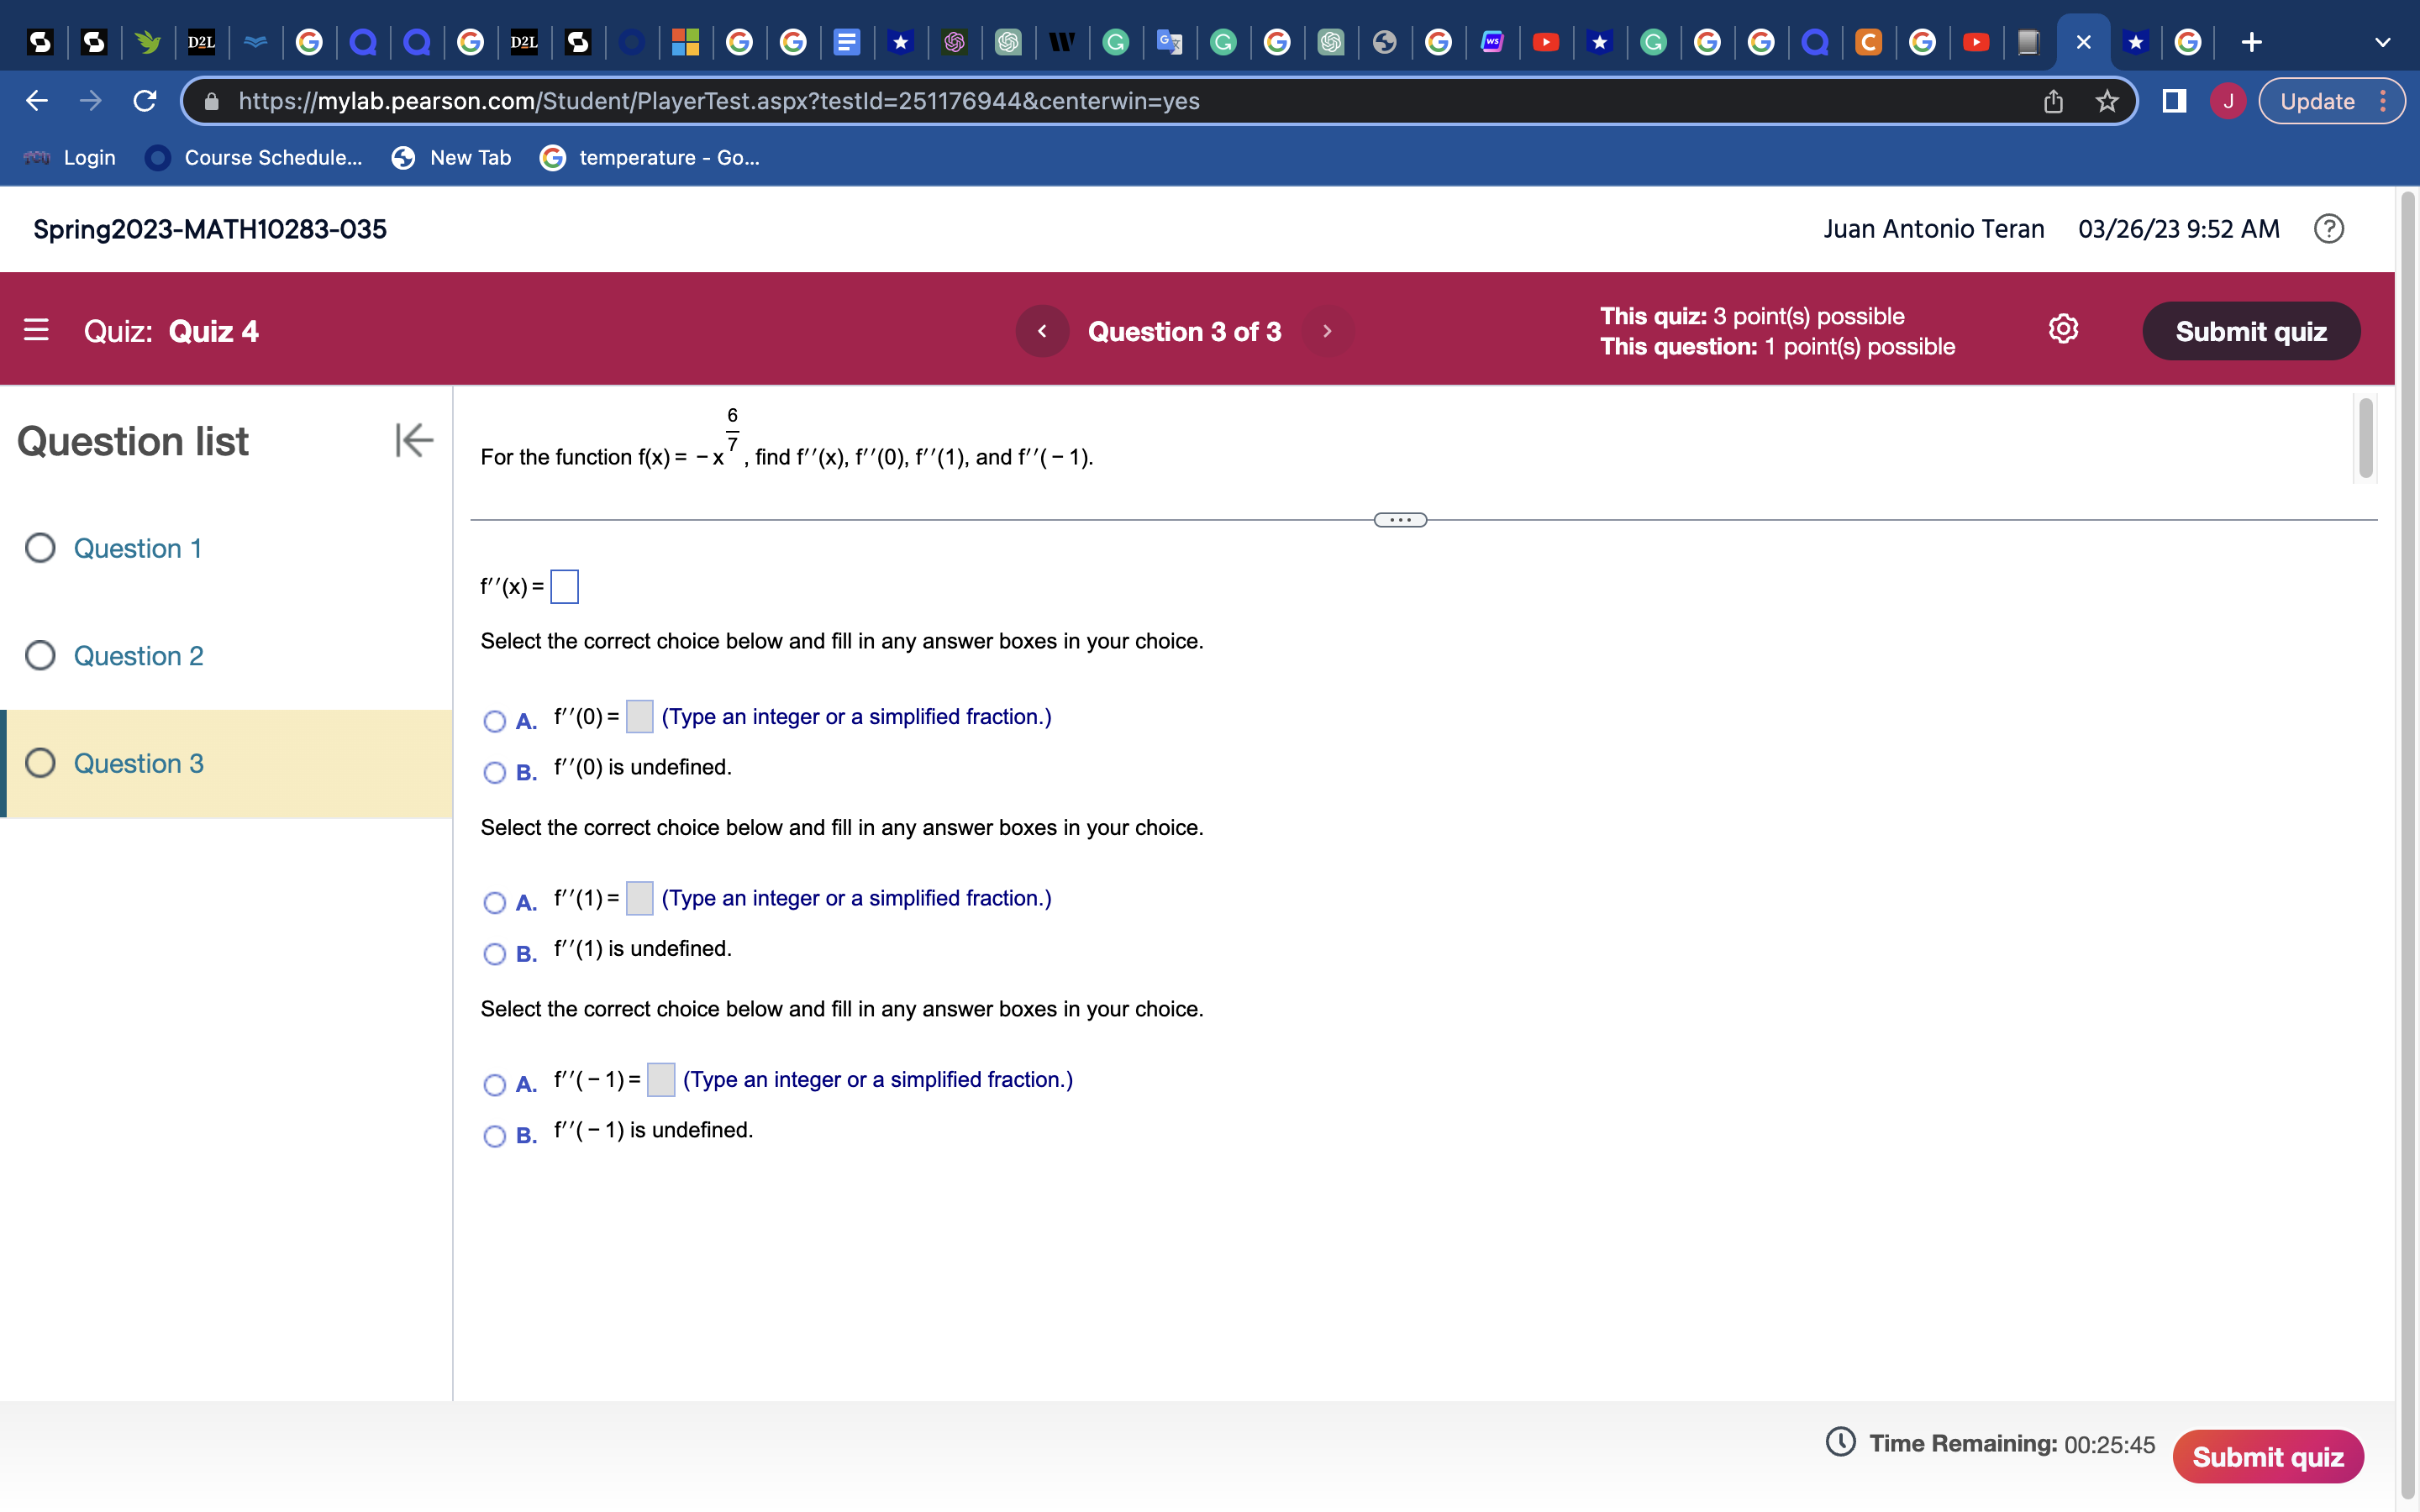Screen dimensions: 2420x1512
Task: Share the page using the address bar icon
Action: coord(2051,101)
